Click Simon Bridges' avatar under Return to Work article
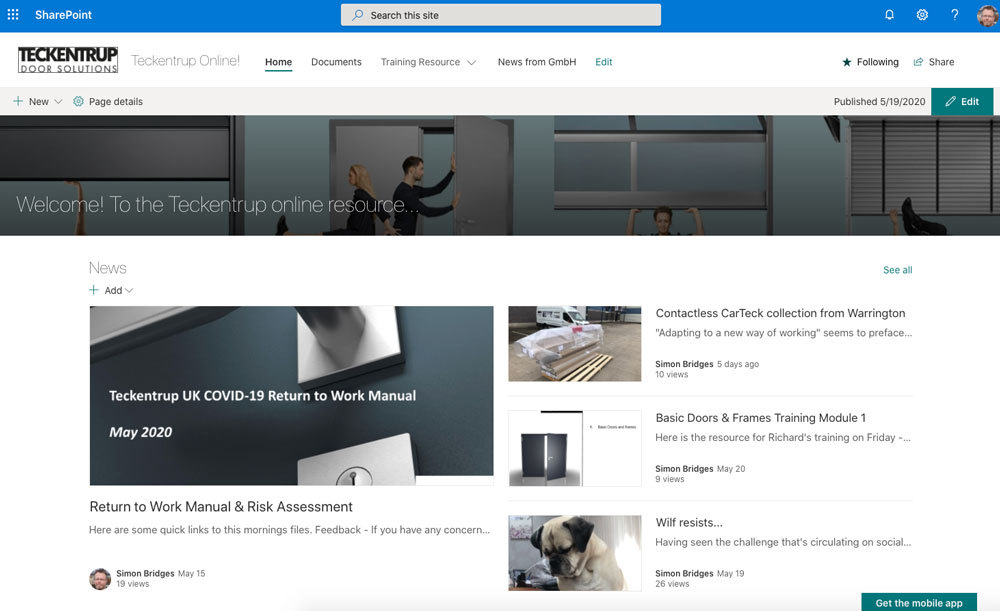The image size is (1000, 611). click(100, 578)
